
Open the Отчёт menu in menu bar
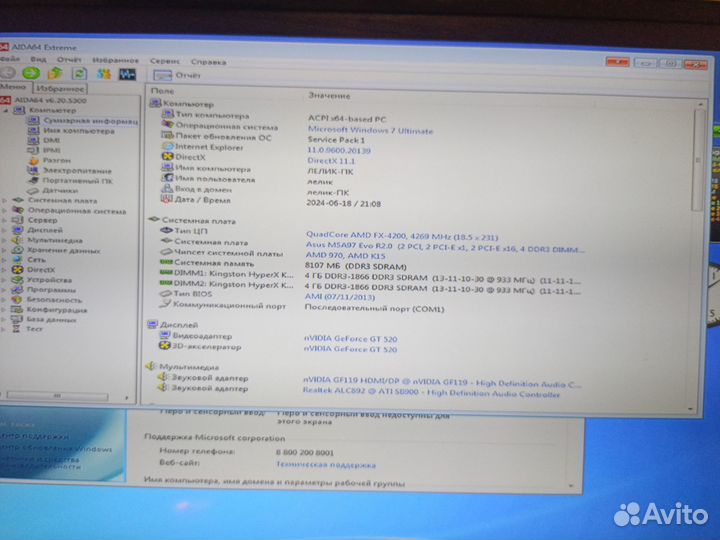69,60
